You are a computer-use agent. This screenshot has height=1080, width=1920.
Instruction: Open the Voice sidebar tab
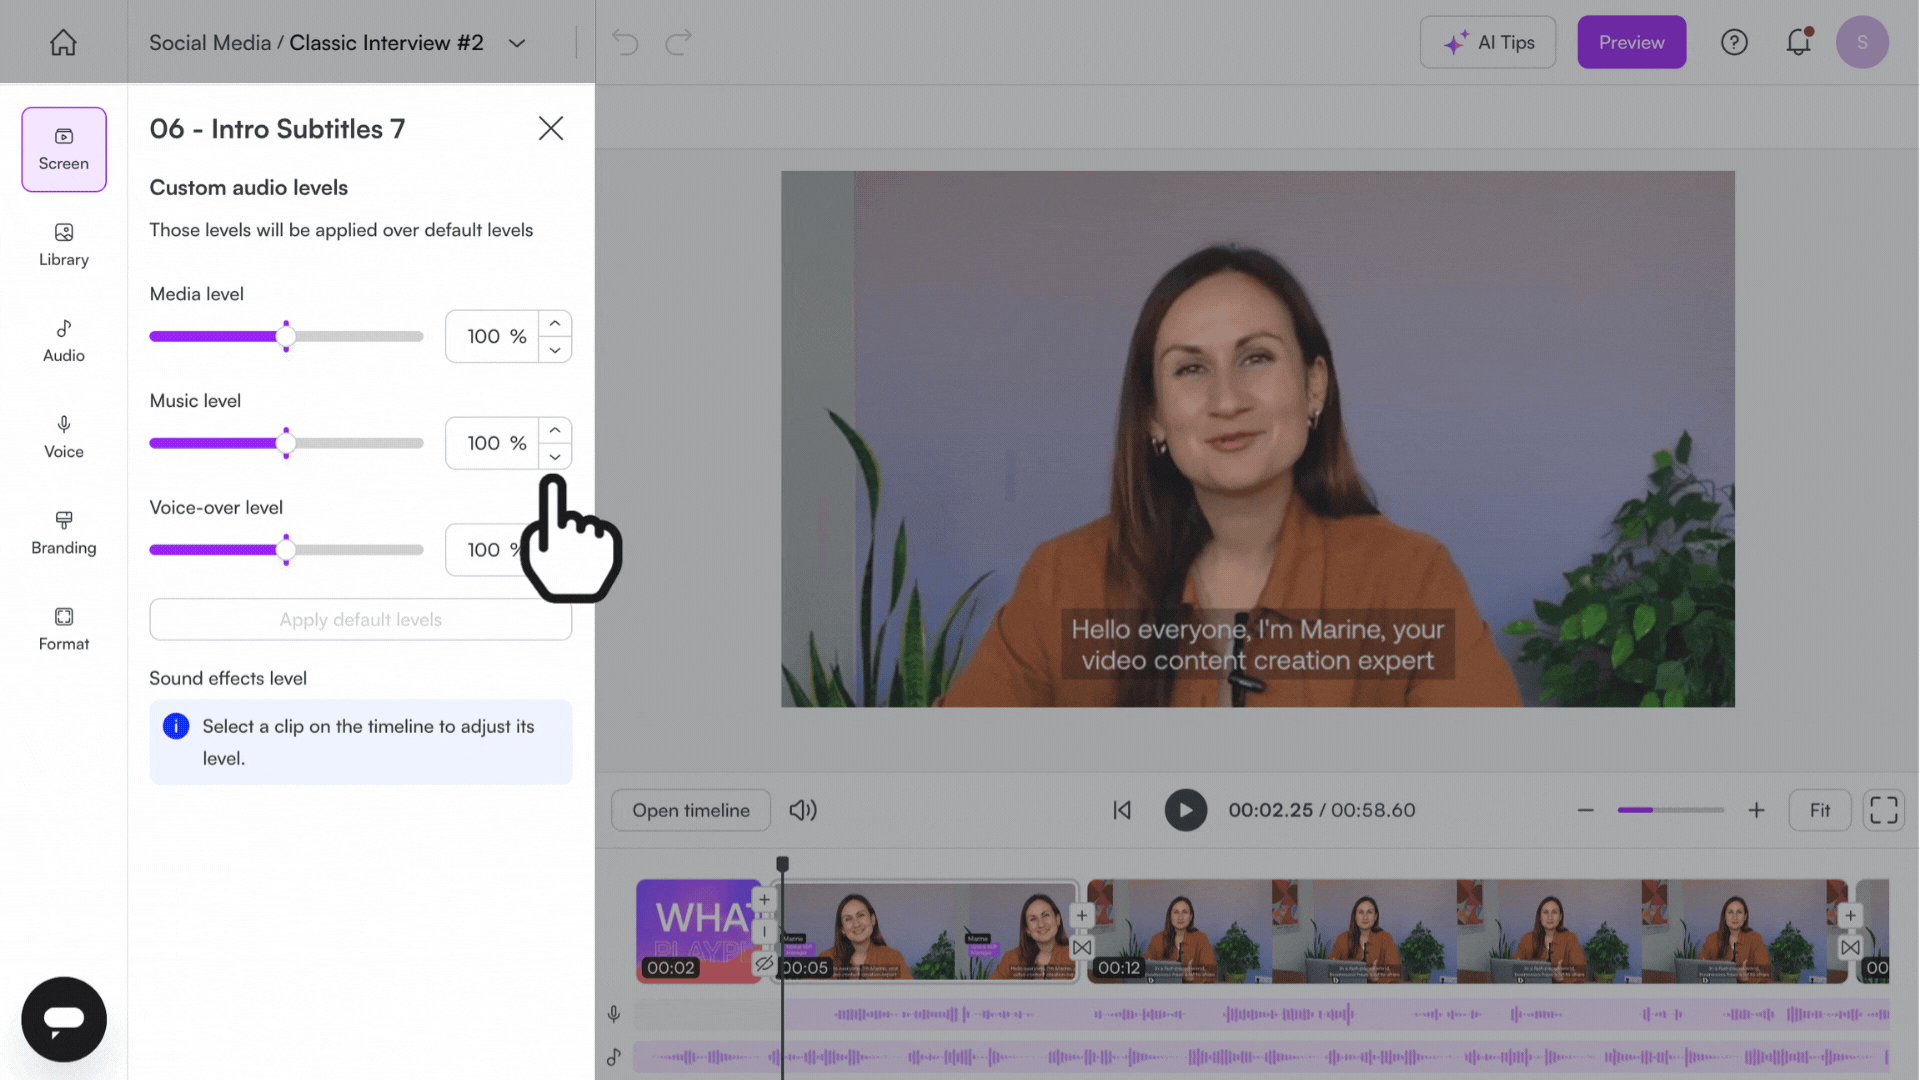click(x=64, y=437)
